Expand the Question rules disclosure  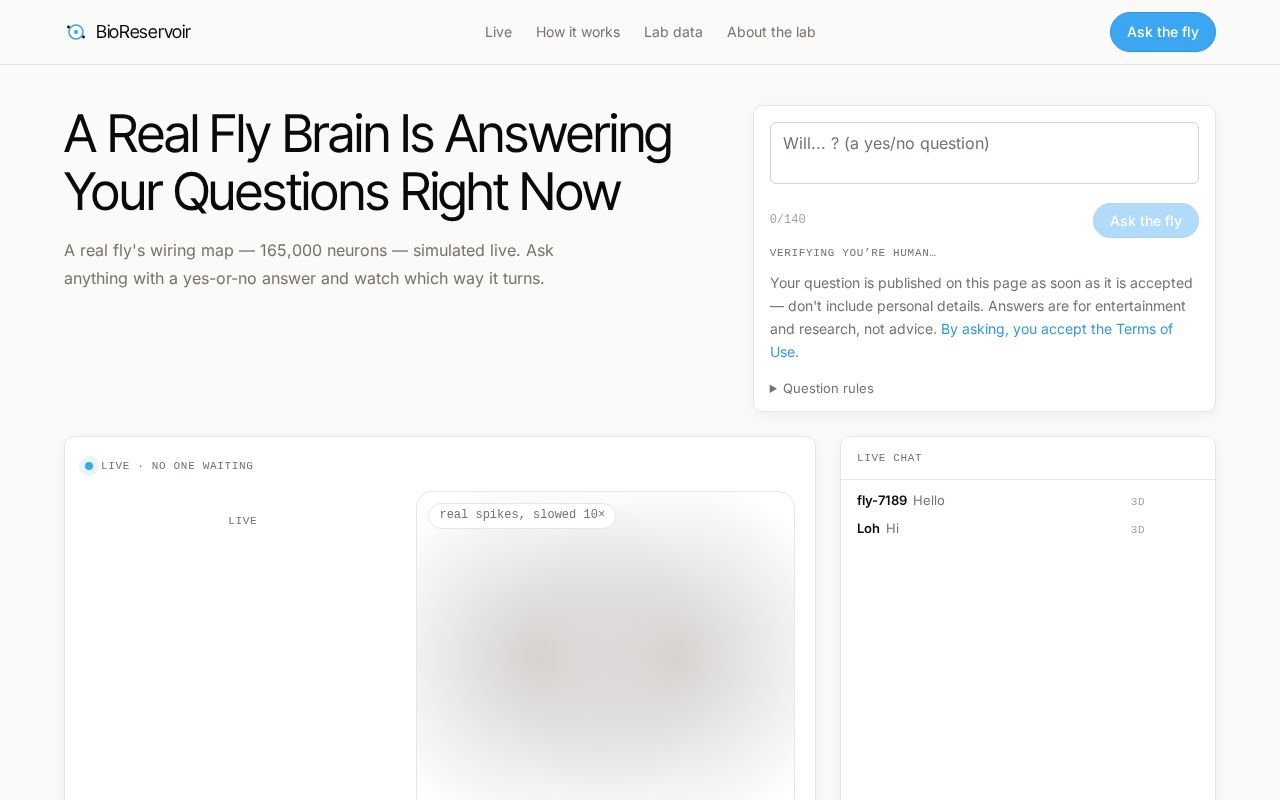tap(822, 388)
